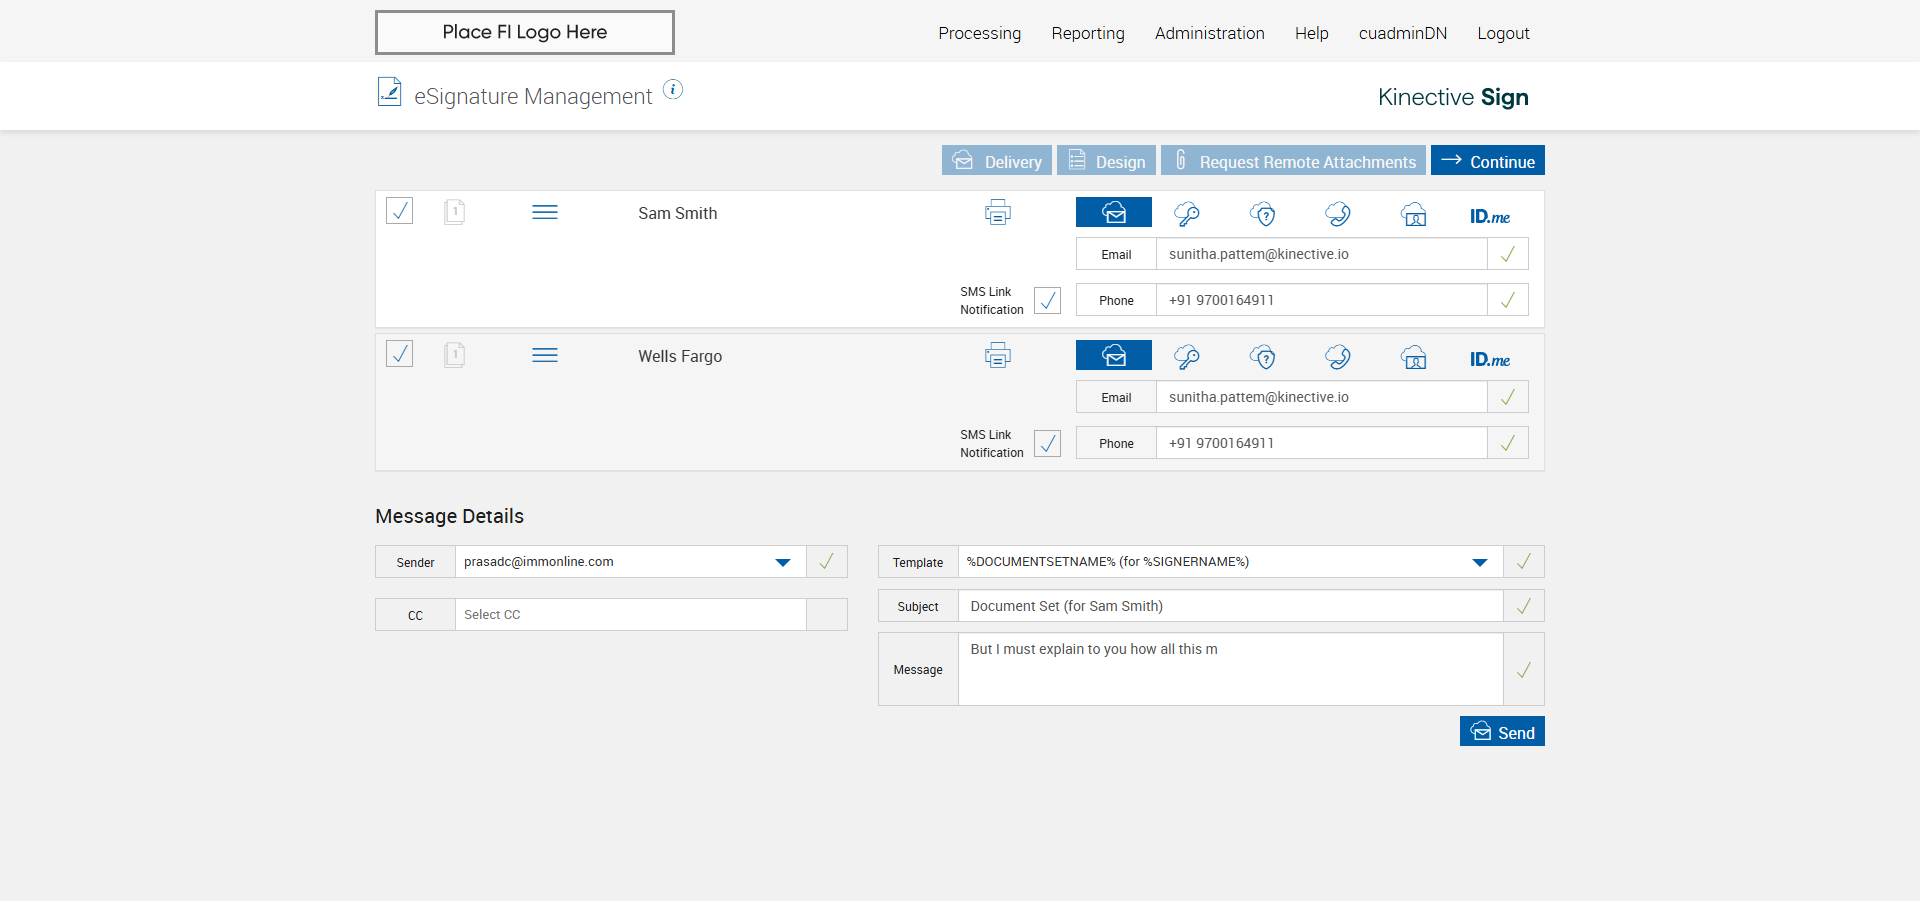
Task: Select the key authentication icon for Sam Smith
Action: [1187, 213]
